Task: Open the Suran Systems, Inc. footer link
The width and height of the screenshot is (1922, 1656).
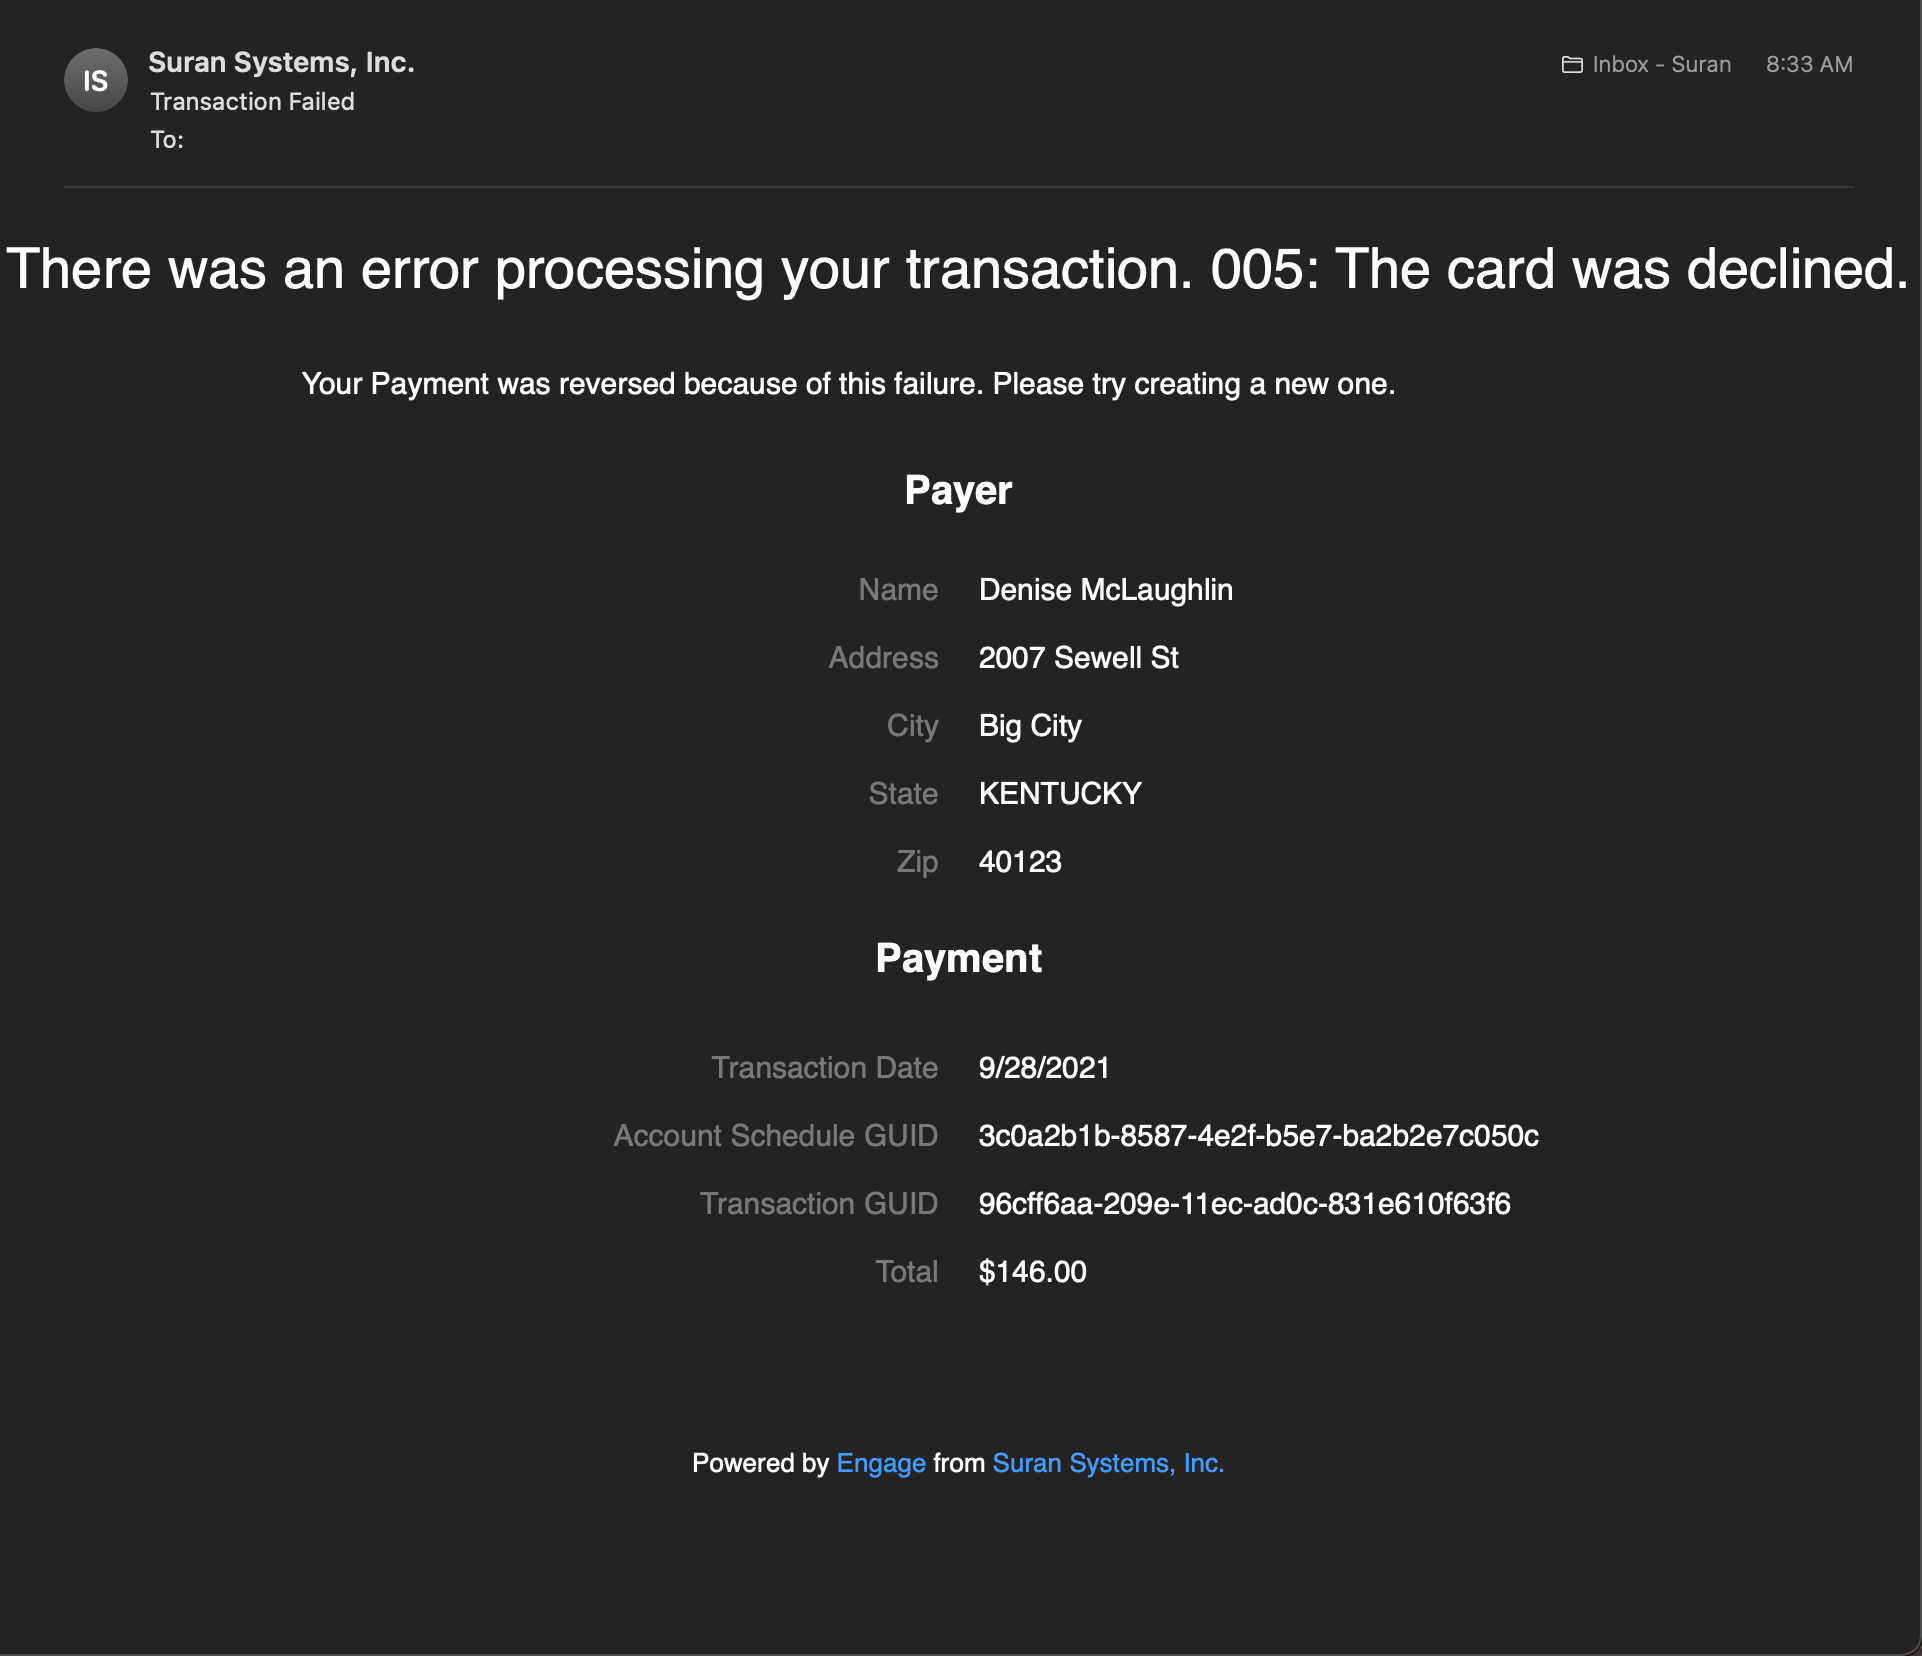Action: (1107, 1463)
